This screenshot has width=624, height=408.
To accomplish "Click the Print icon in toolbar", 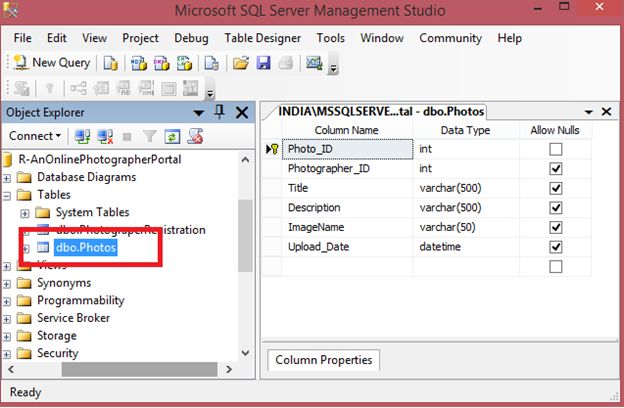I will point(286,63).
